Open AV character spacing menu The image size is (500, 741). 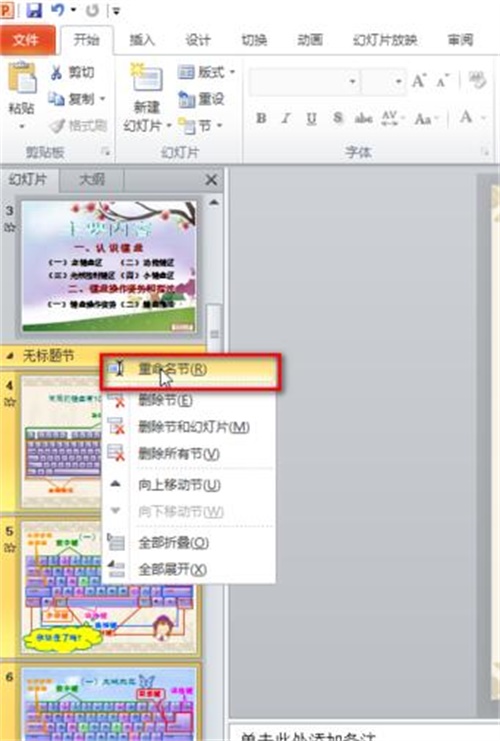[x=393, y=118]
